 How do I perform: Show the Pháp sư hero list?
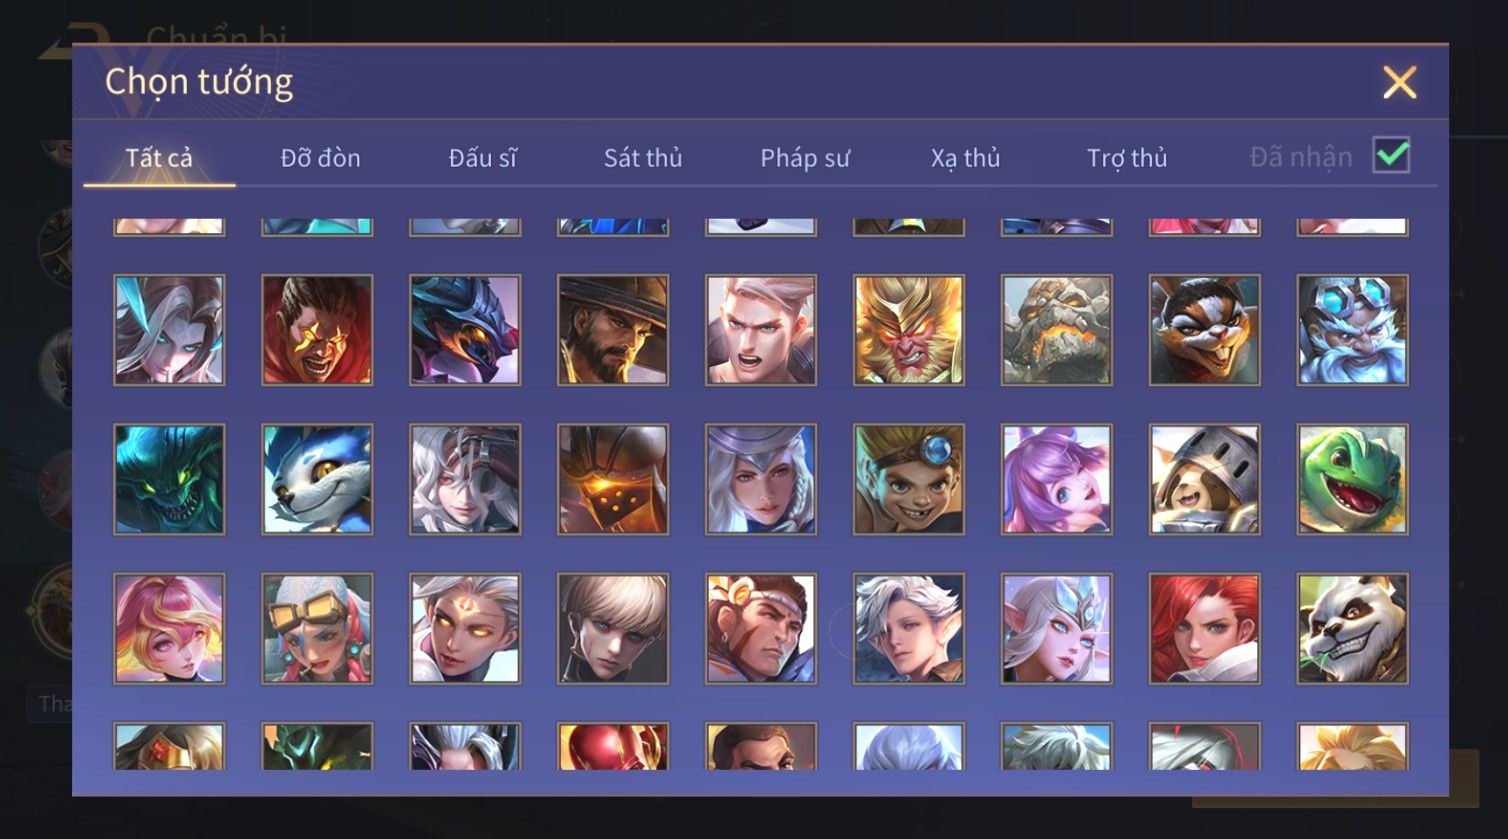click(x=805, y=158)
